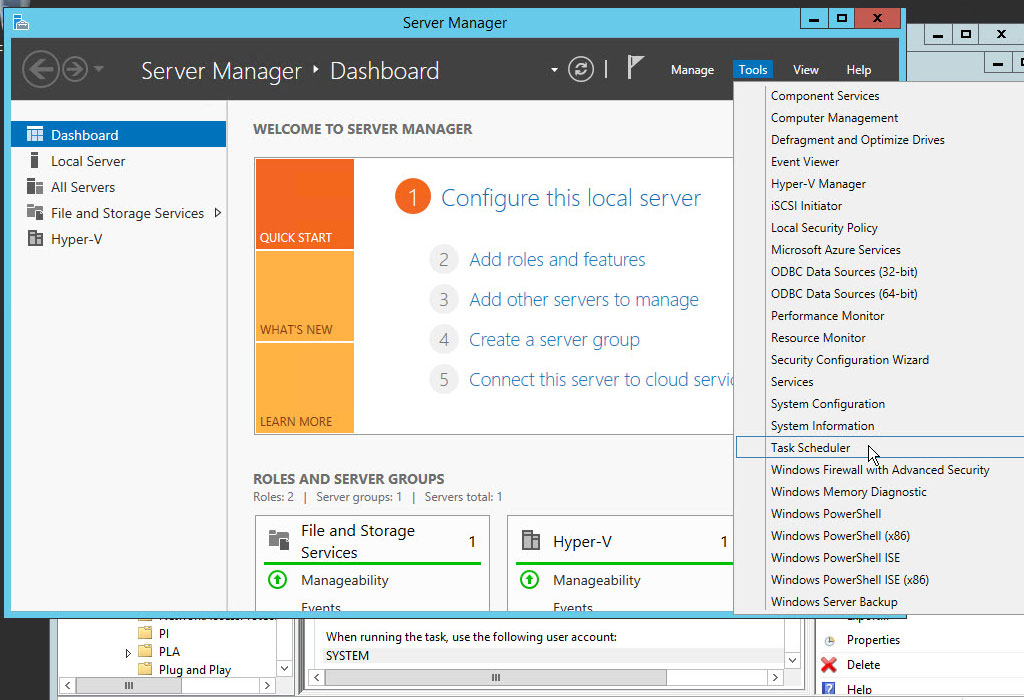Click the All Servers sidebar icon
The image size is (1024, 700).
point(35,187)
